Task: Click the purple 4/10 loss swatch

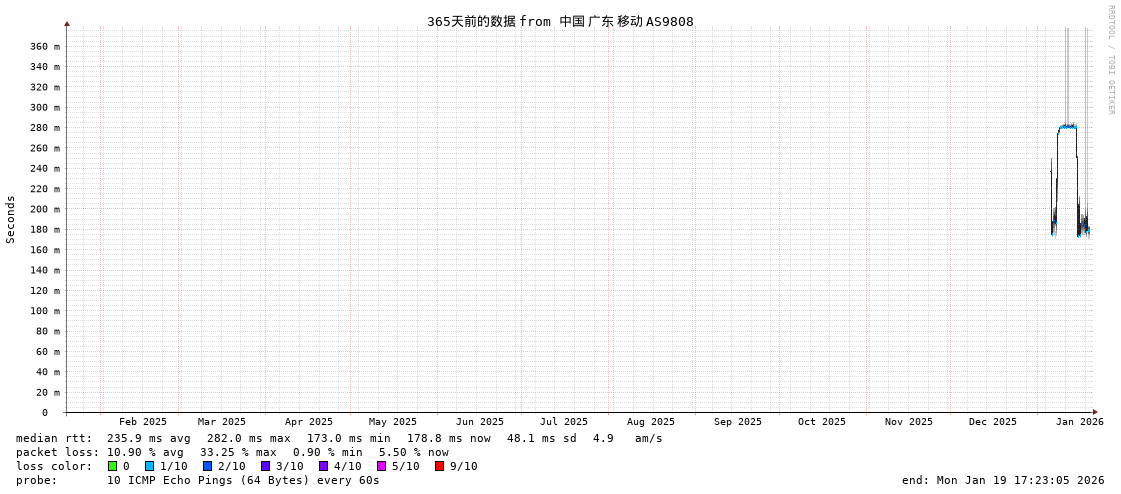Action: (x=324, y=466)
